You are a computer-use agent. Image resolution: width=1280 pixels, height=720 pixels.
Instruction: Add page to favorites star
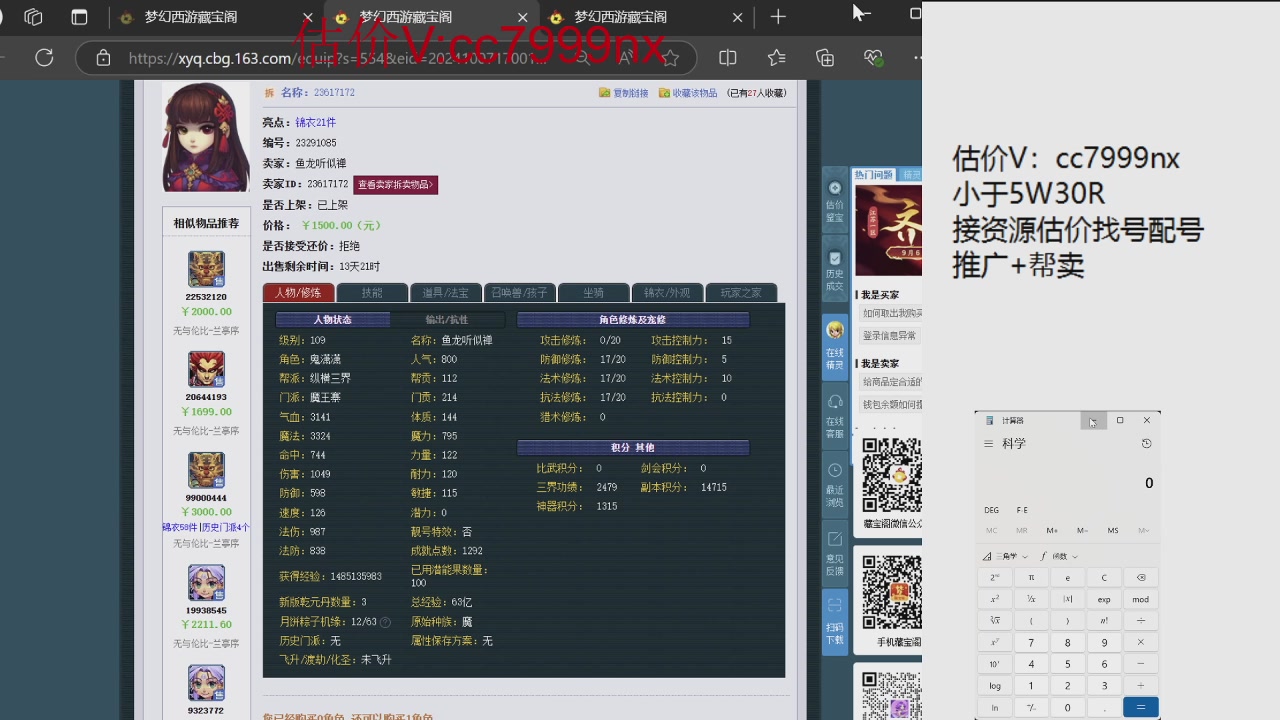[671, 58]
